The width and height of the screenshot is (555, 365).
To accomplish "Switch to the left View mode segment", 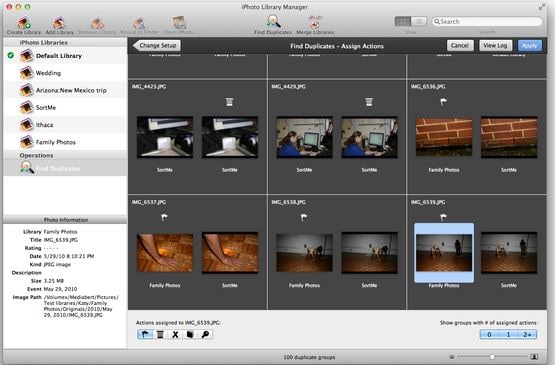I will (x=403, y=22).
